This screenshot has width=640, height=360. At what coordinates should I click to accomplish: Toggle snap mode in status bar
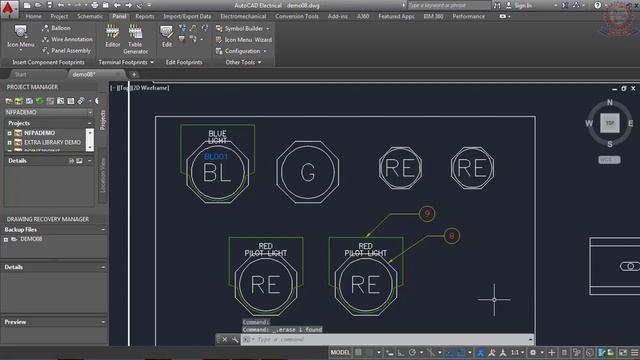(369, 352)
